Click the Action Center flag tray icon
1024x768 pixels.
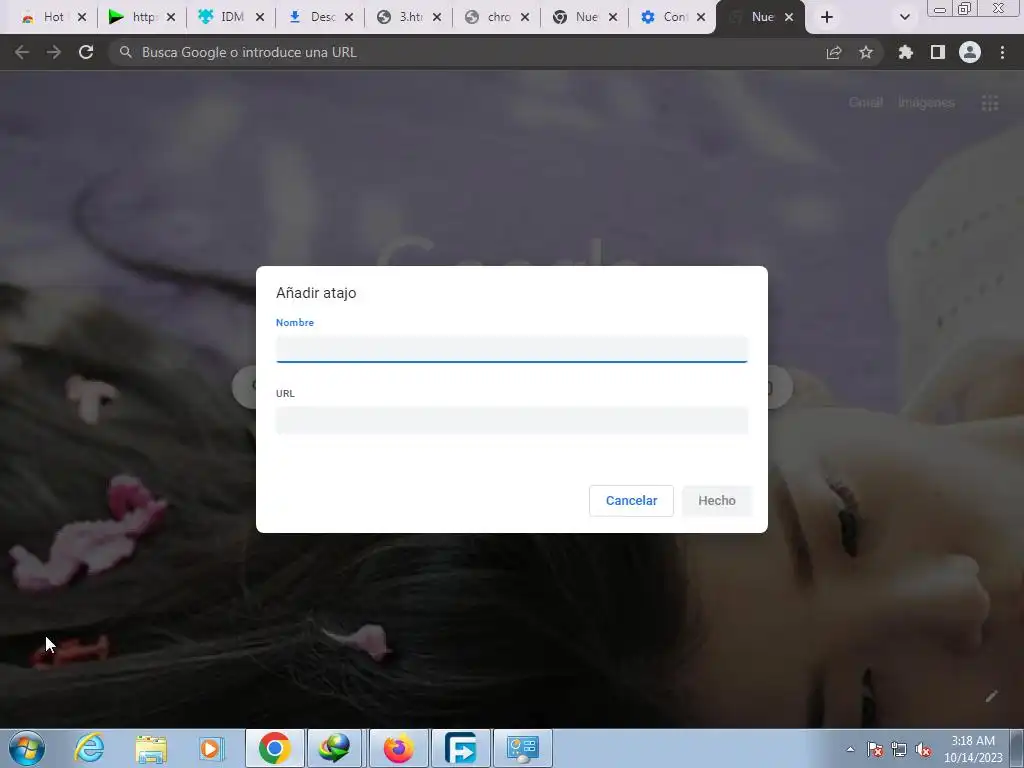pyautogui.click(x=875, y=749)
